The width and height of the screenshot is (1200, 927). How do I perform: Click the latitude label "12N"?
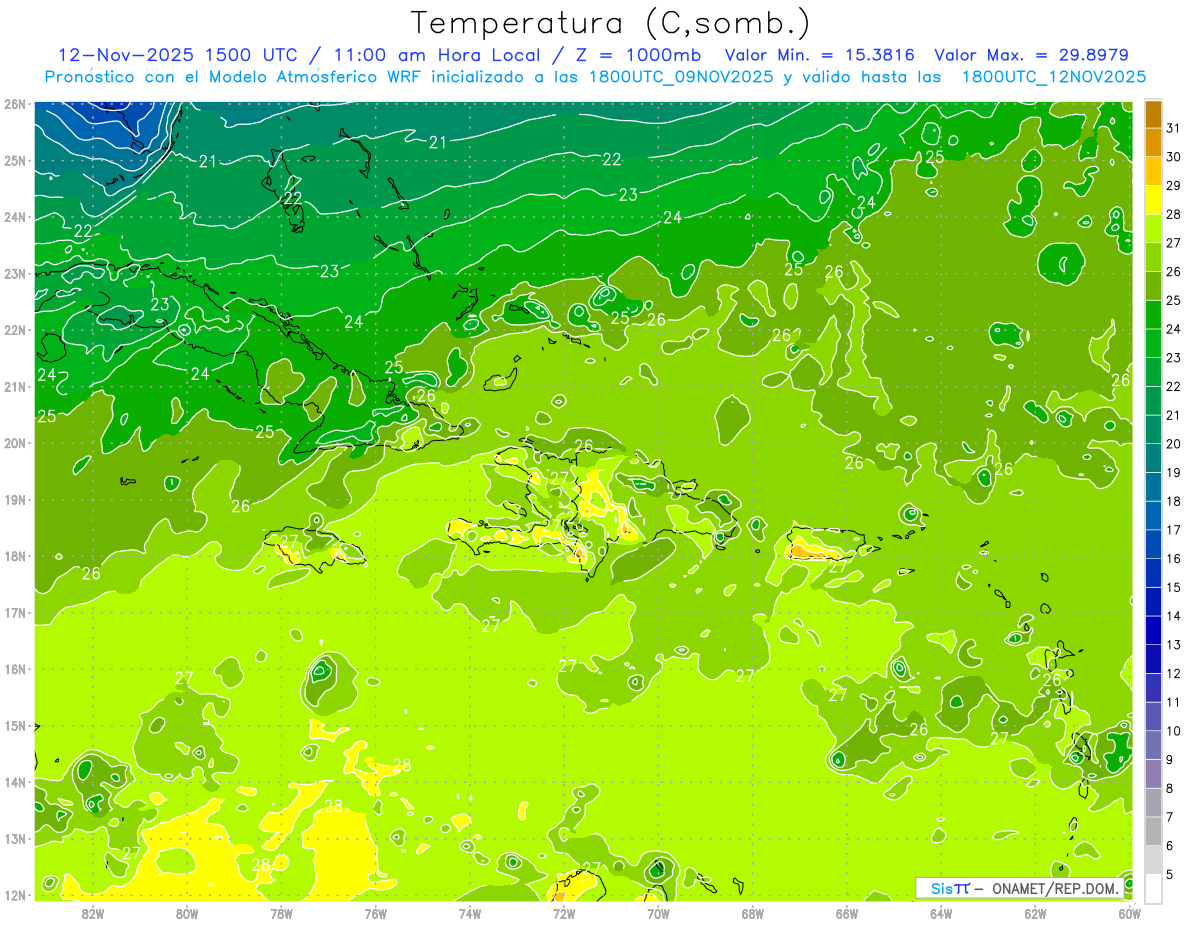coord(15,895)
